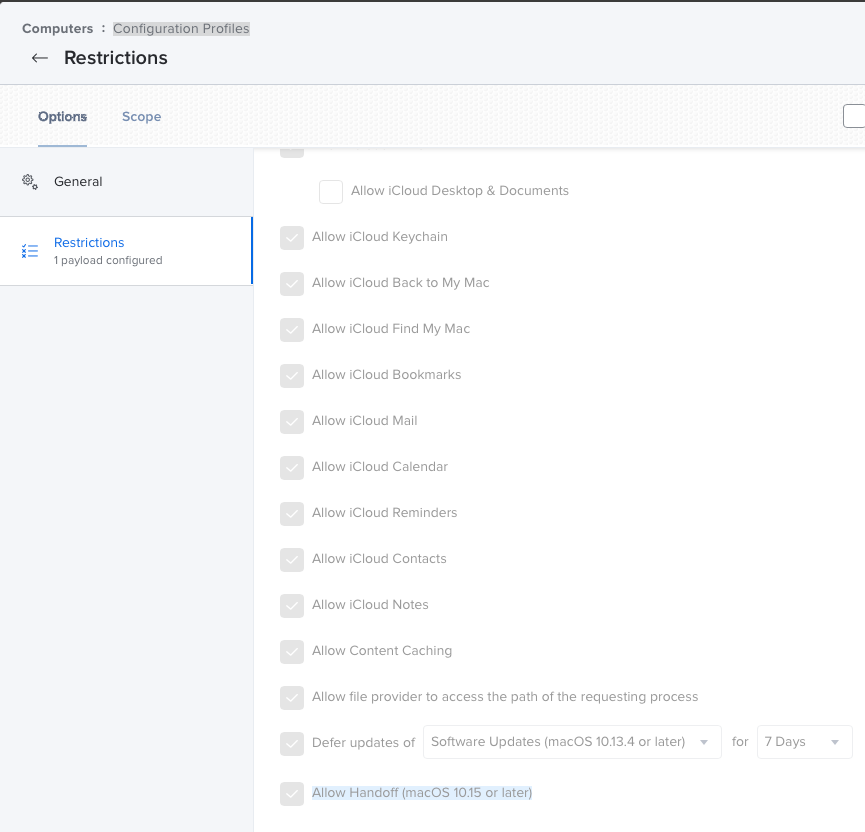865x832 pixels.
Task: Click the Allow iCloud Find My Mac label
Action: (391, 329)
